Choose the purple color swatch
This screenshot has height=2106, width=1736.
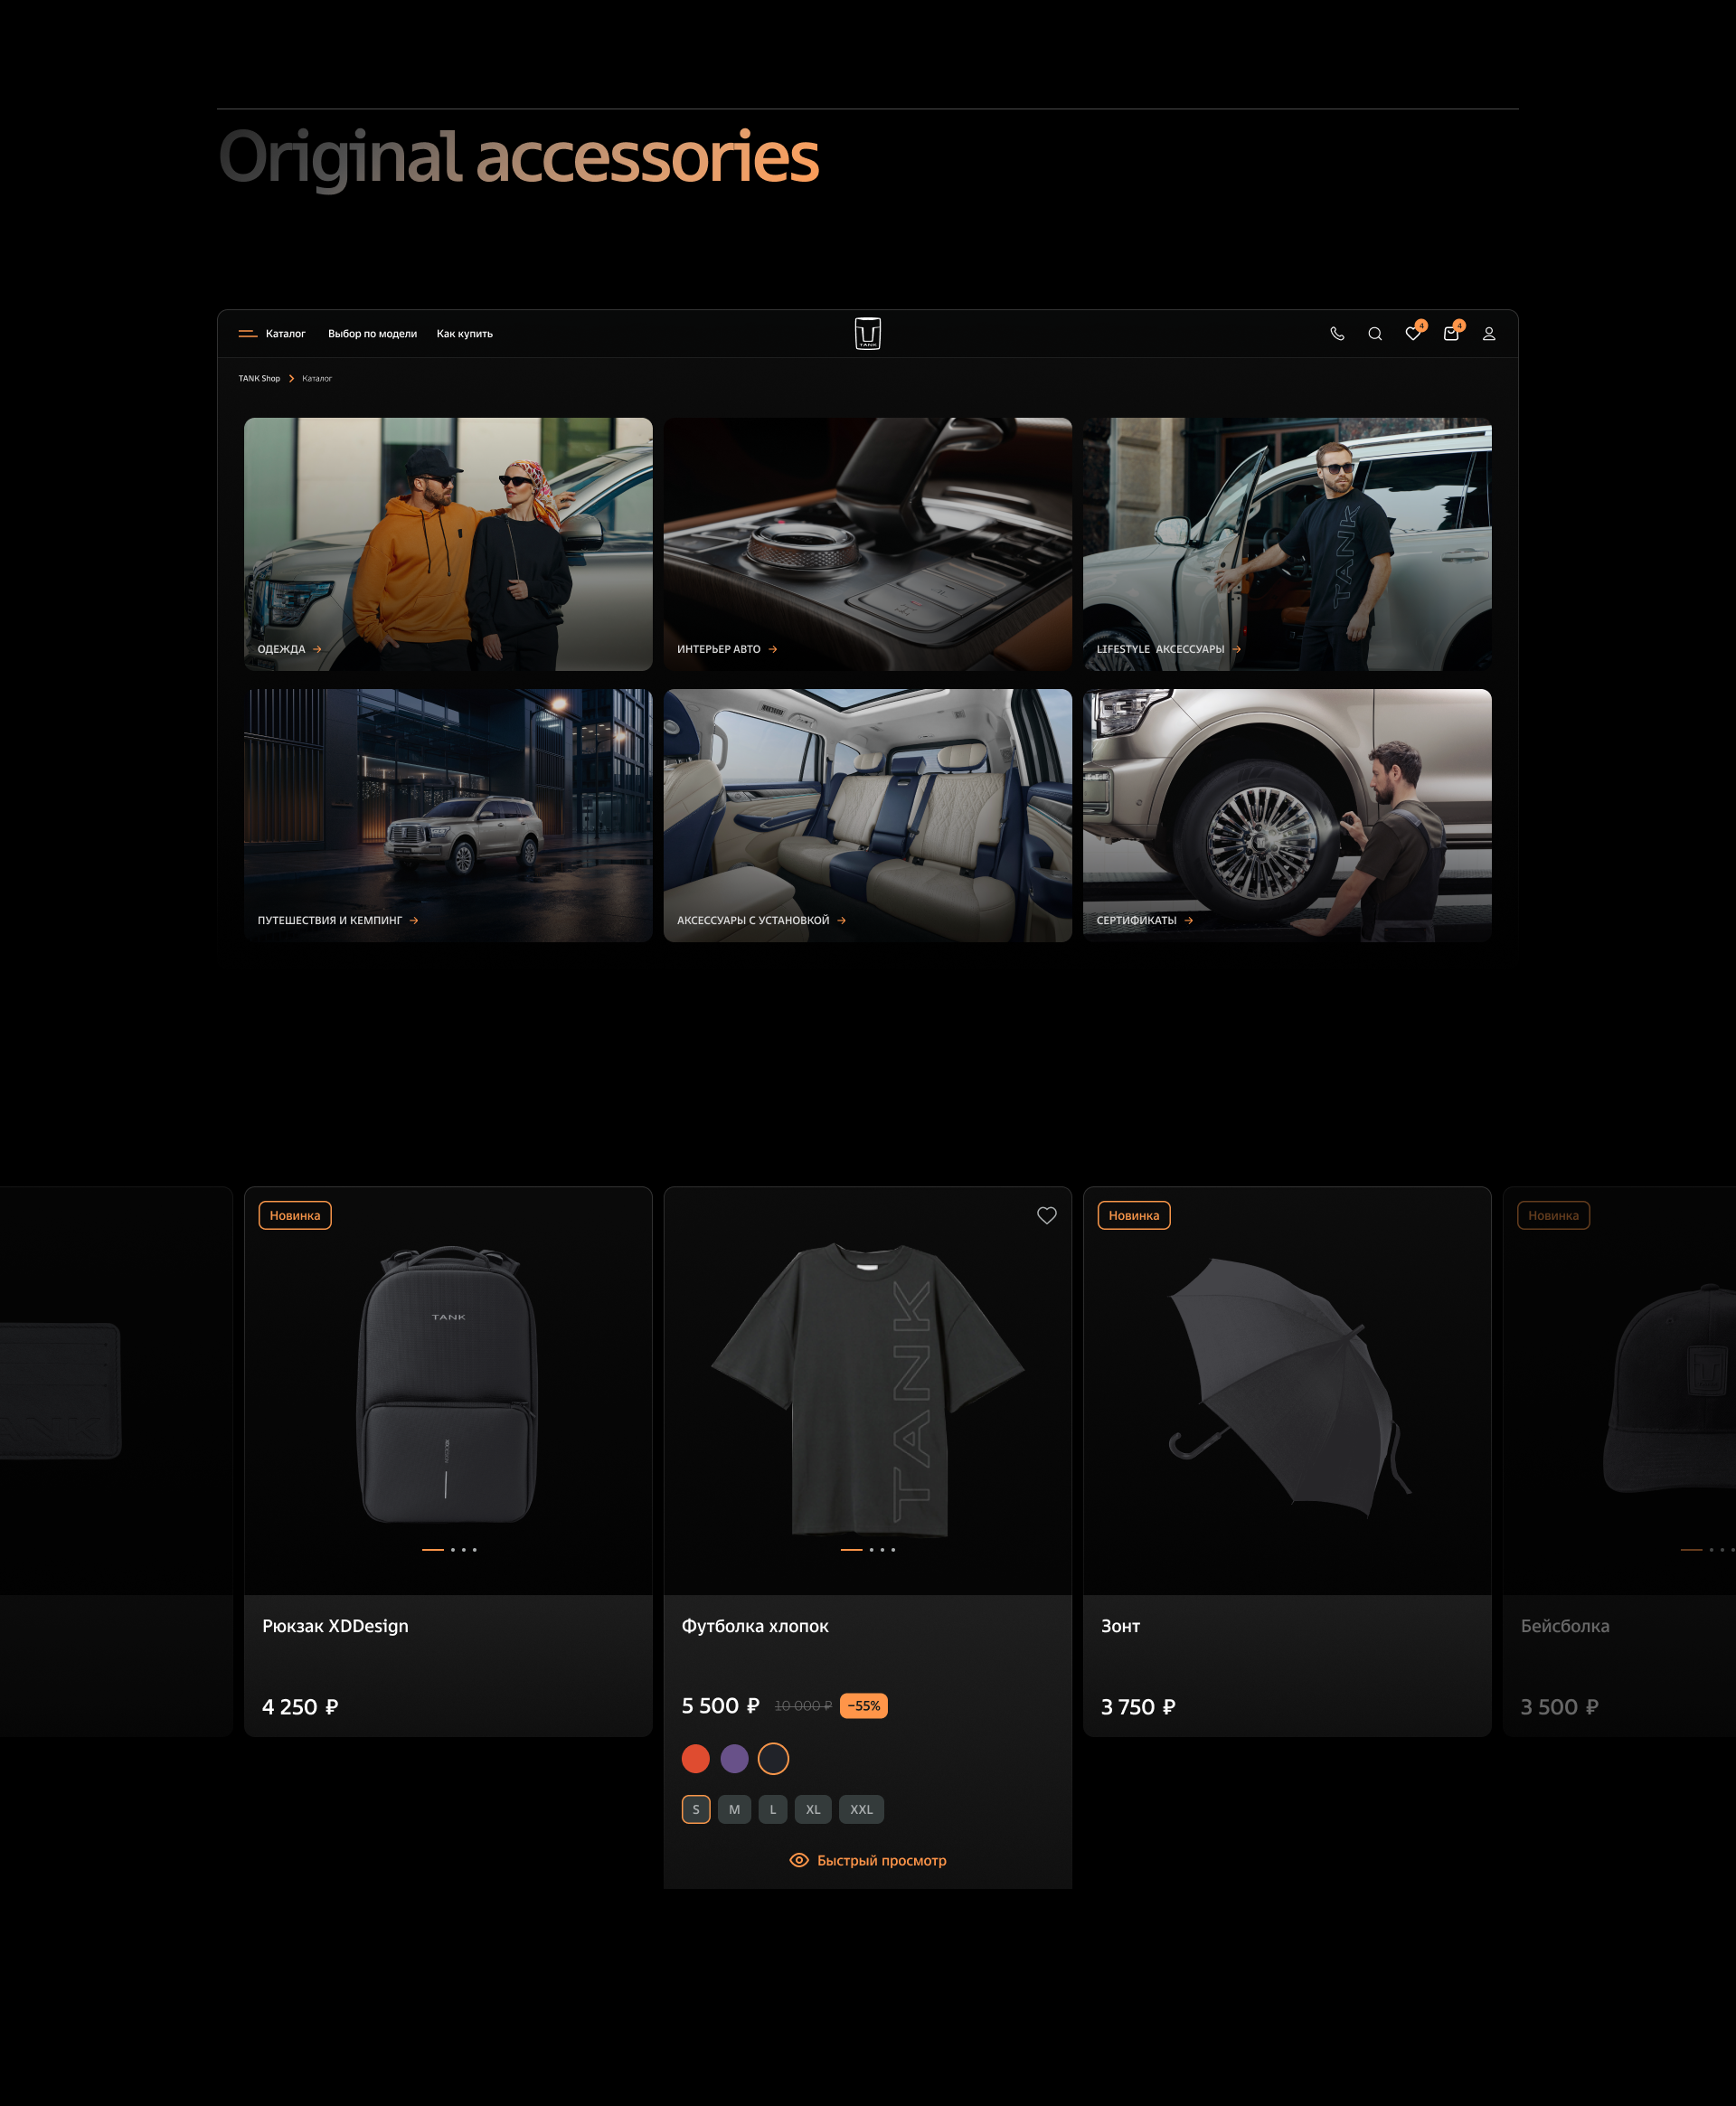[734, 1758]
